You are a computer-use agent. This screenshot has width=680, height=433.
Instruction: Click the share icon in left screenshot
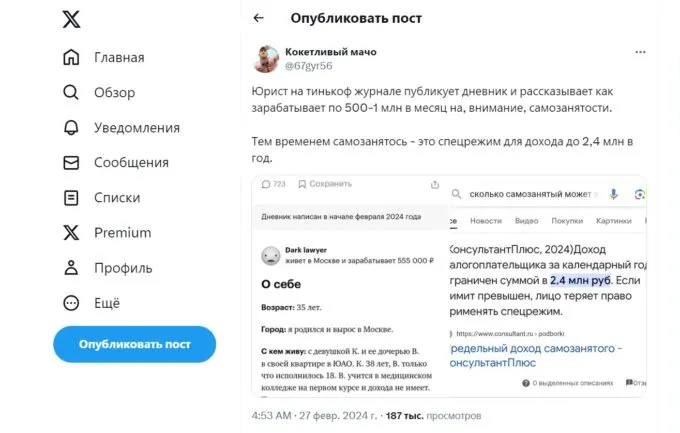coord(434,184)
